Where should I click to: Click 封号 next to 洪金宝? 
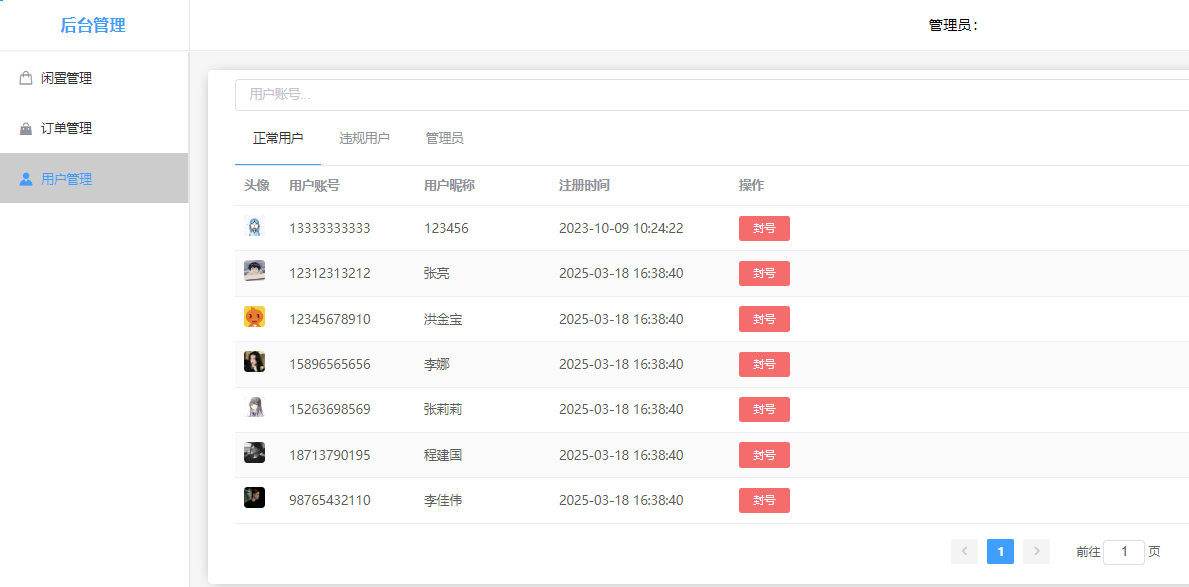coord(764,318)
